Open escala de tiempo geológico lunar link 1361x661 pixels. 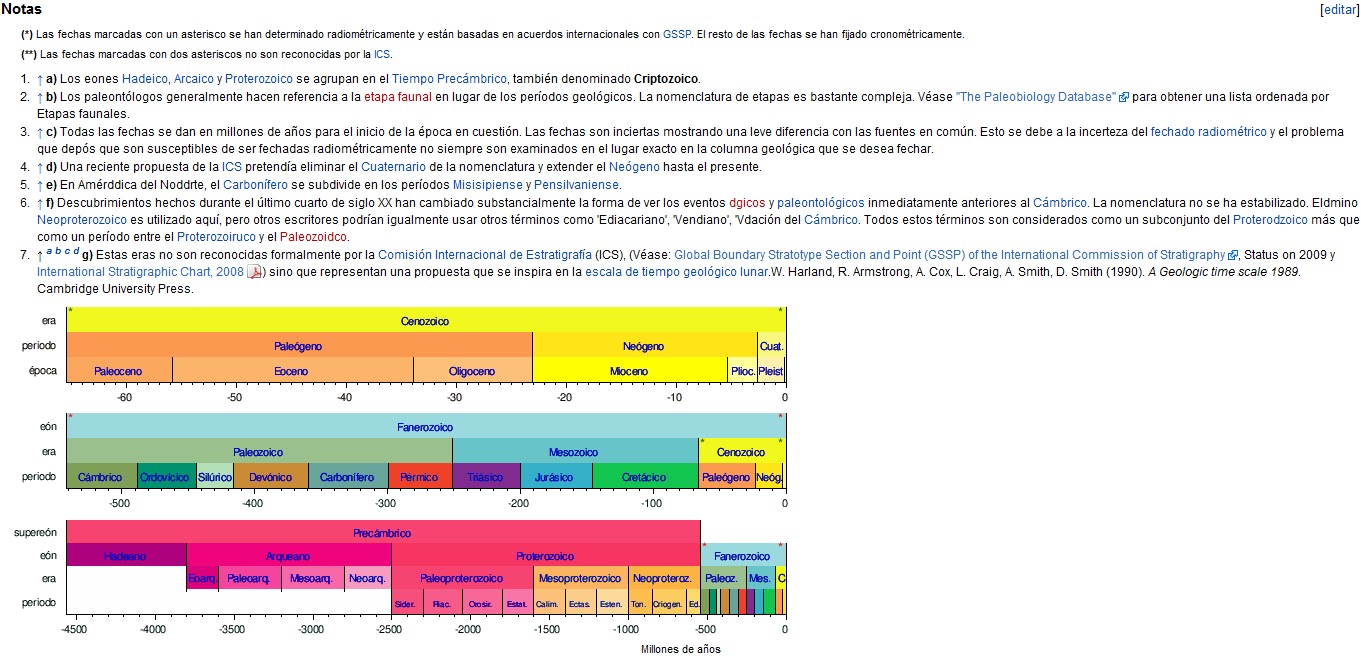677,271
